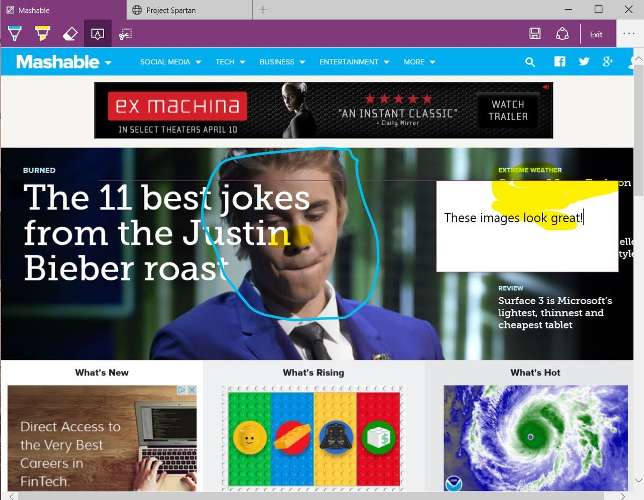Click the BURNED category label
The height and width of the screenshot is (500, 644).
point(39,170)
